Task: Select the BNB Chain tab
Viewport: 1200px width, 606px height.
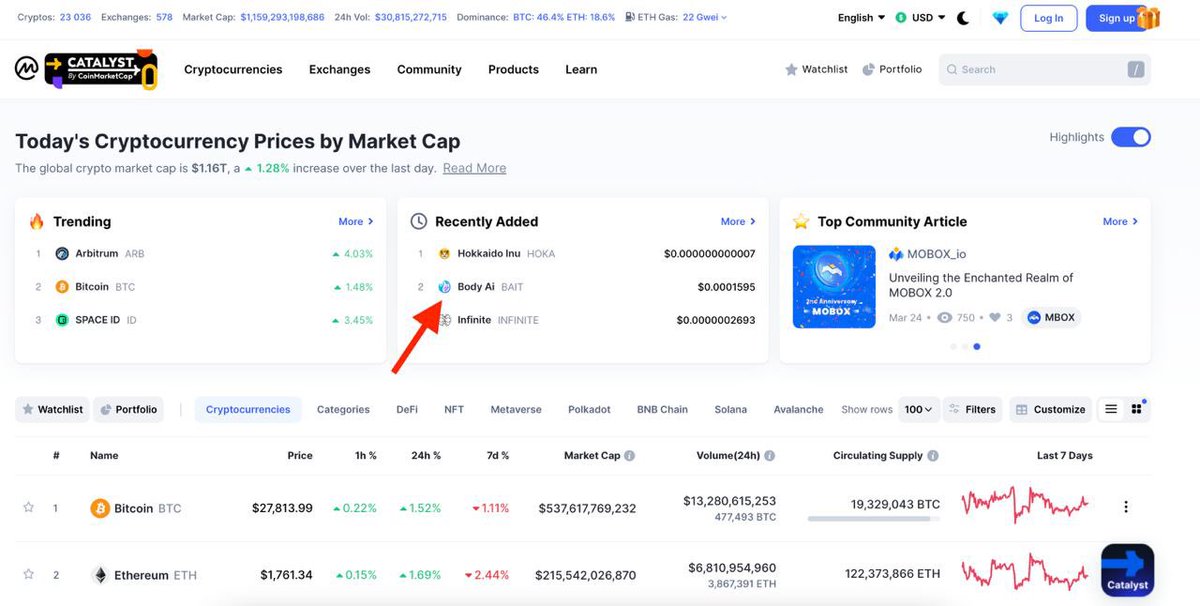Action: [x=662, y=409]
